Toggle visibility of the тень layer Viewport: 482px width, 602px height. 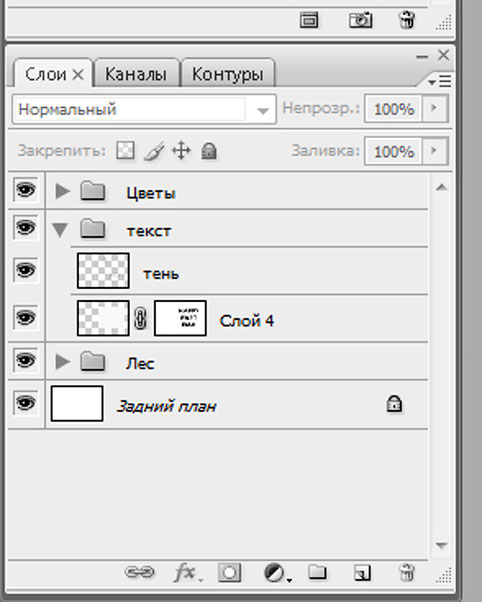click(x=26, y=270)
